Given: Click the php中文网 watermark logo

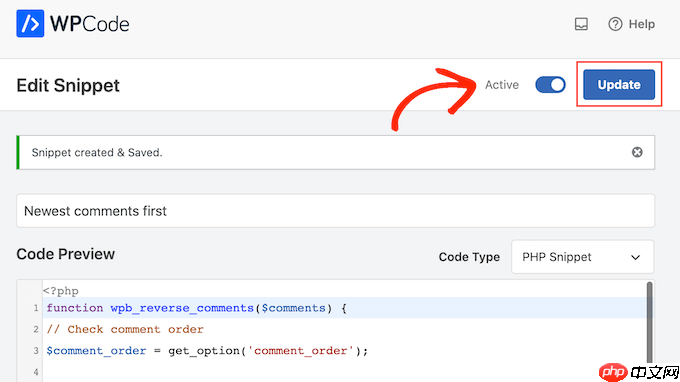Looking at the screenshot, I should (638, 372).
